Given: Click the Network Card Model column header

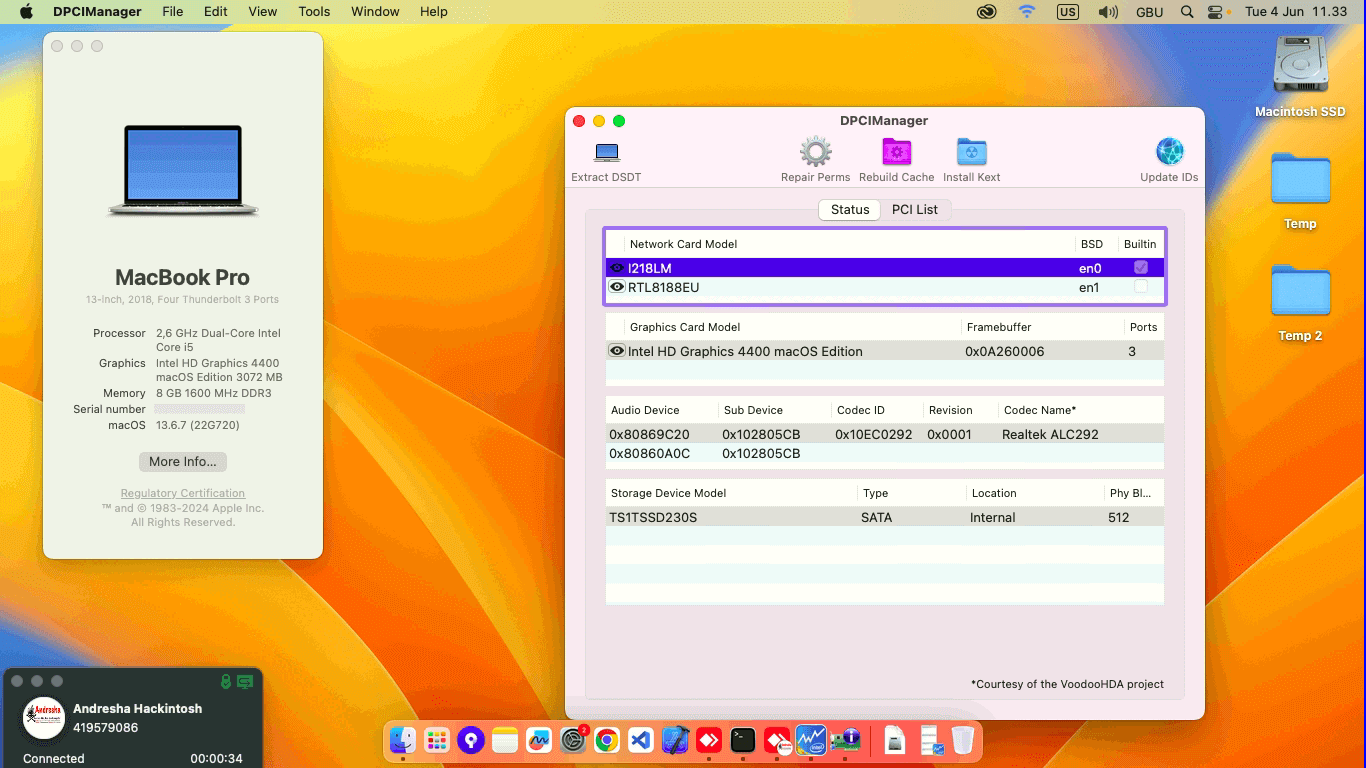Looking at the screenshot, I should (683, 244).
